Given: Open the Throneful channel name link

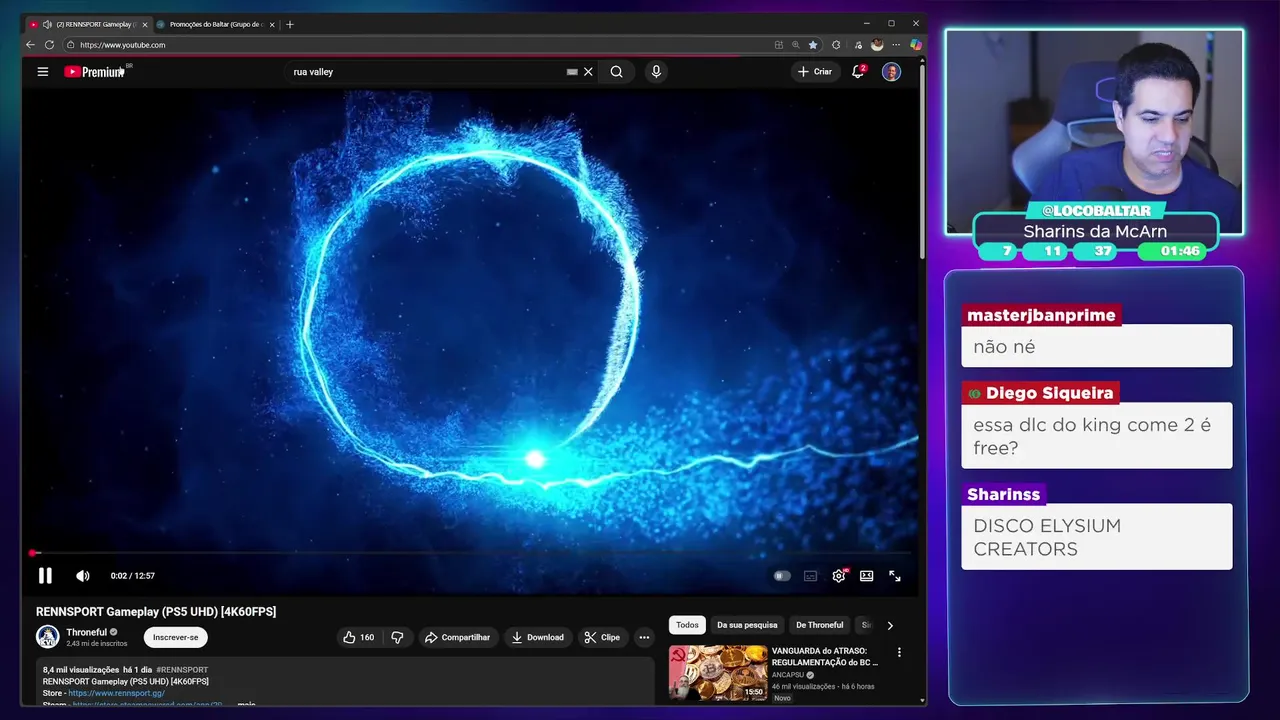Looking at the screenshot, I should (86, 632).
